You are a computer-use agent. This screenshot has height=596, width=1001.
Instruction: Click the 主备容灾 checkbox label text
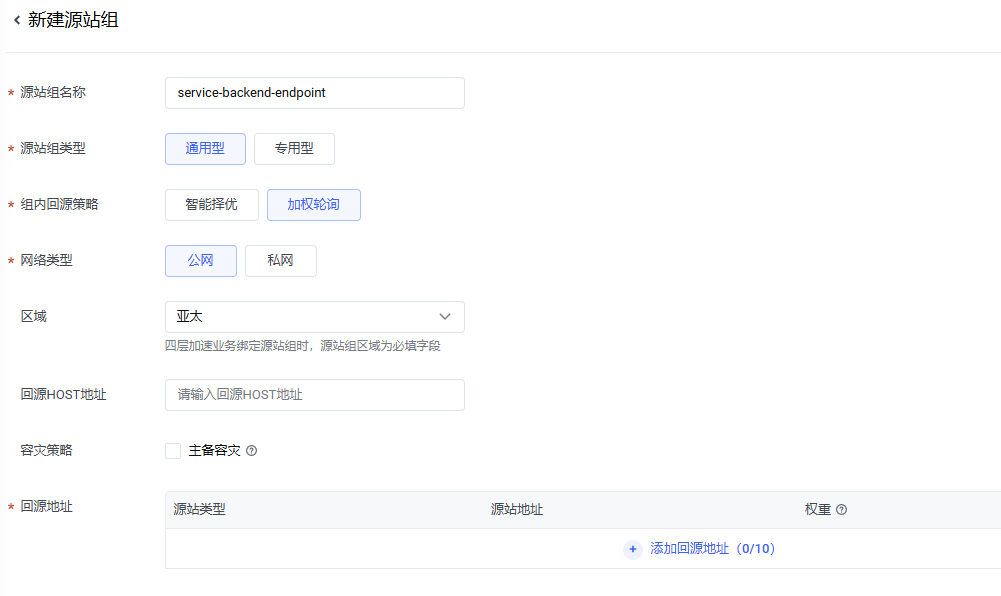tap(214, 451)
